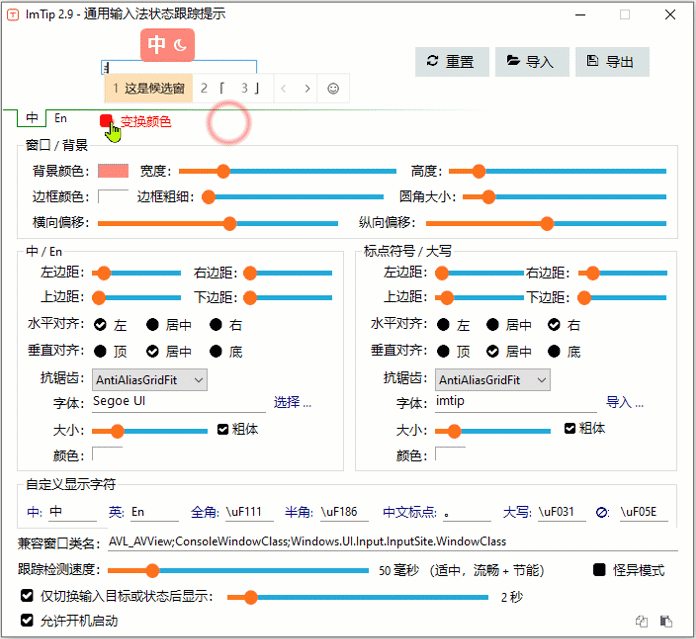The width and height of the screenshot is (696, 639).
Task: Click the 颜色 swatch in 中/En group
Action: tap(107, 454)
